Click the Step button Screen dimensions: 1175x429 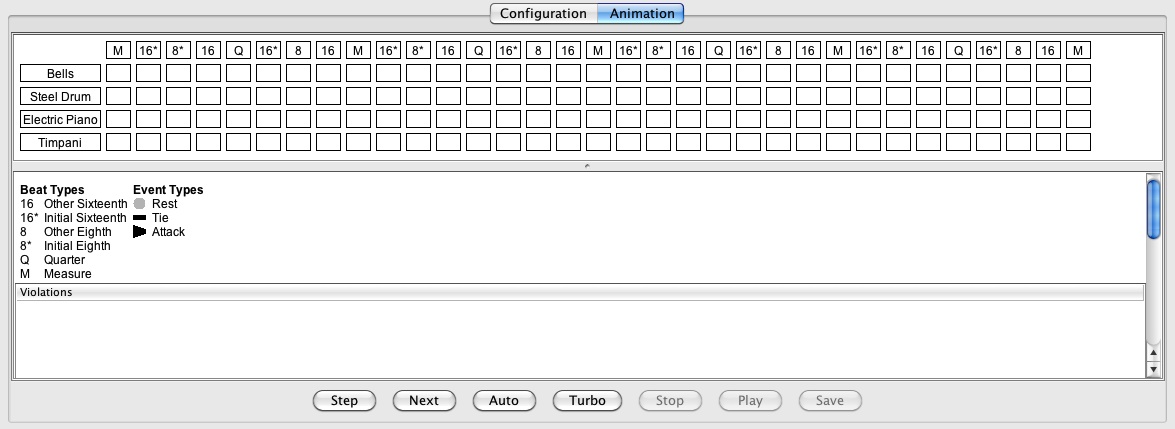(x=345, y=400)
